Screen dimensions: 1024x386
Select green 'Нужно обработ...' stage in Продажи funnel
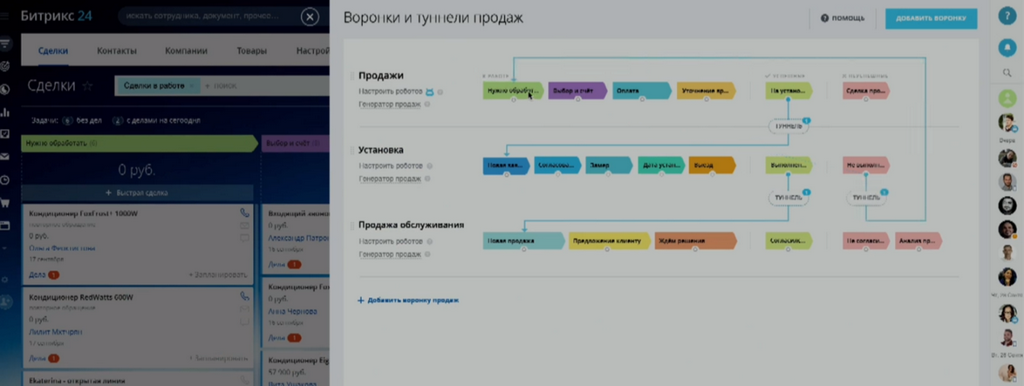[513, 91]
